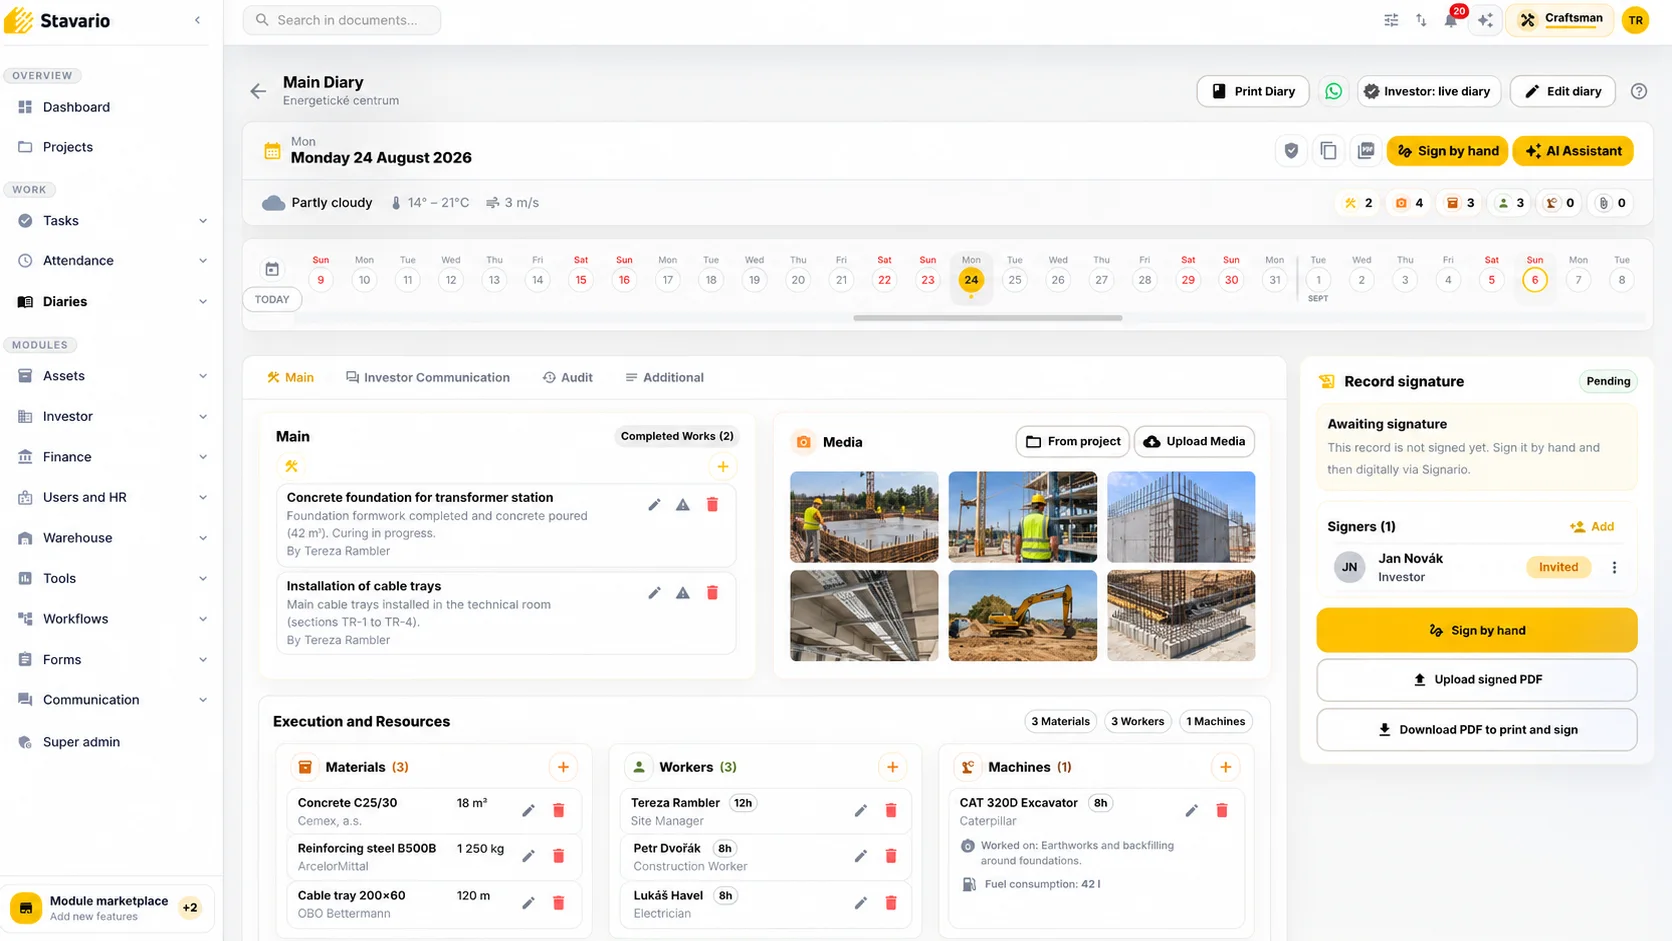Select Tuesday 25 in the date strip
This screenshot has height=941, width=1672.
1015,280
